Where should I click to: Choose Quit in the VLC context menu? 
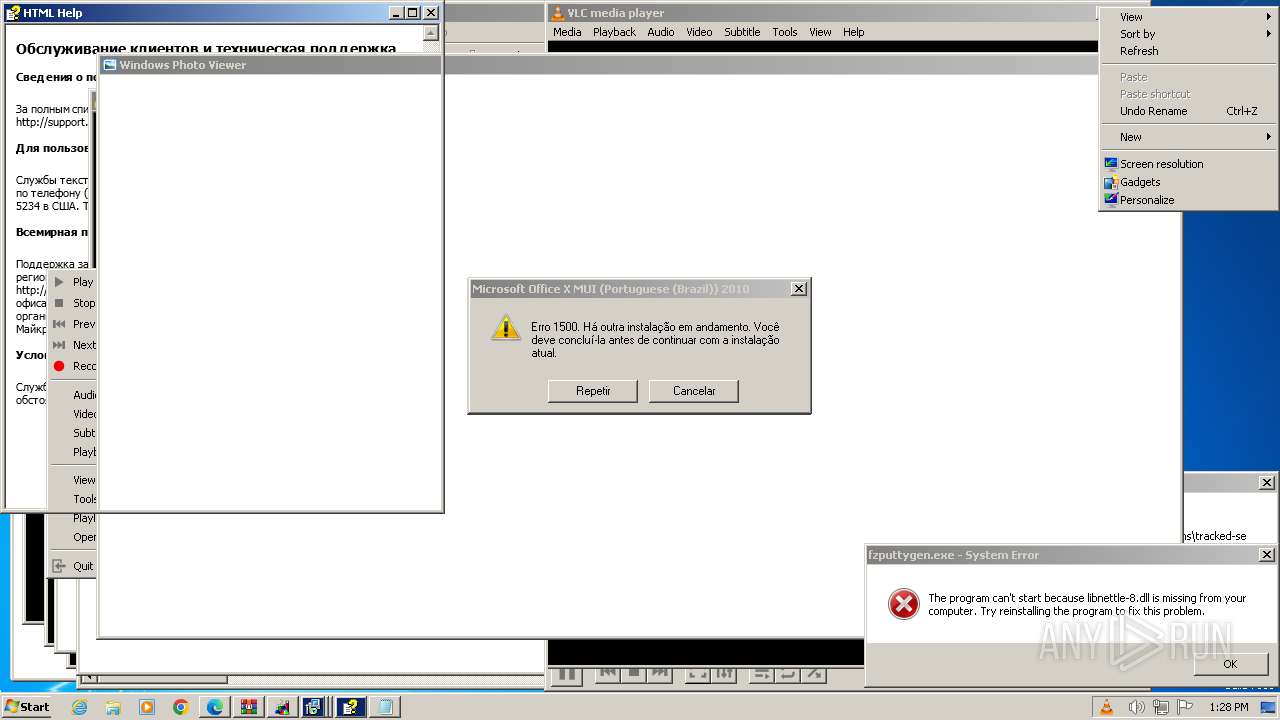[x=73, y=566]
